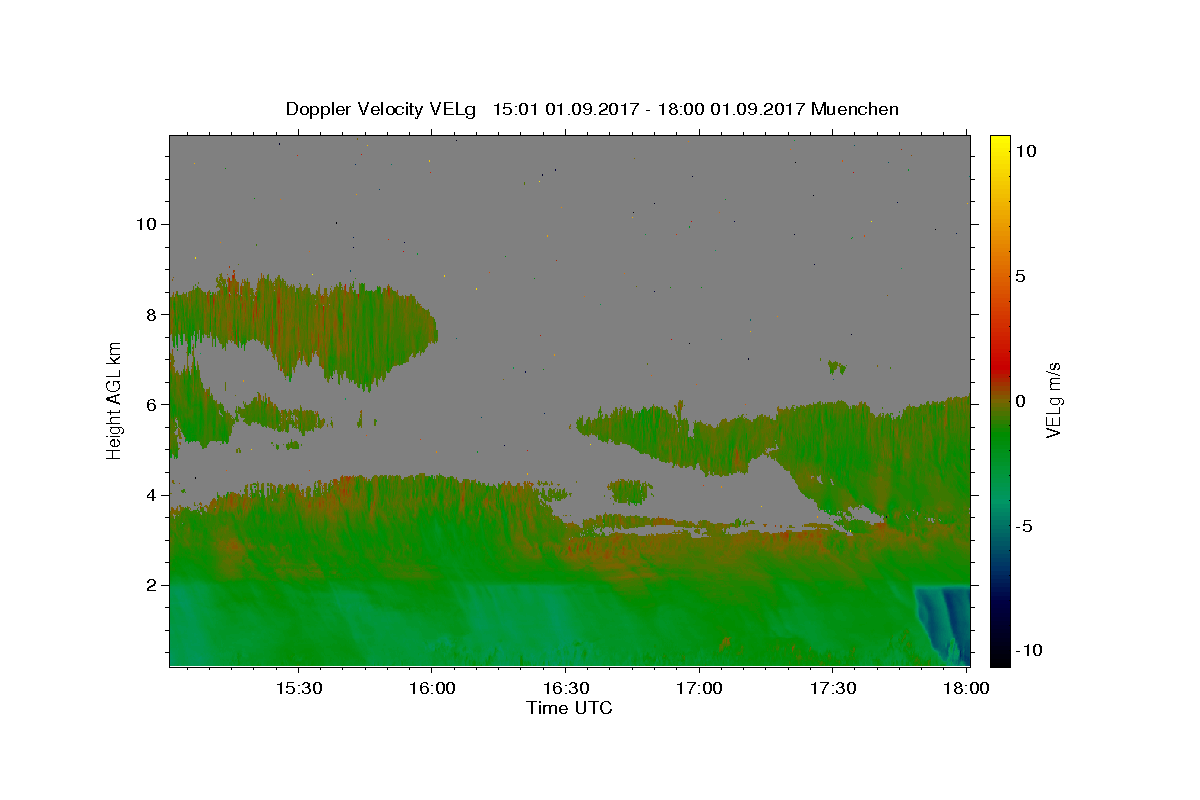Click the 16:30 time axis label
The width and height of the screenshot is (1200, 800).
[565, 689]
